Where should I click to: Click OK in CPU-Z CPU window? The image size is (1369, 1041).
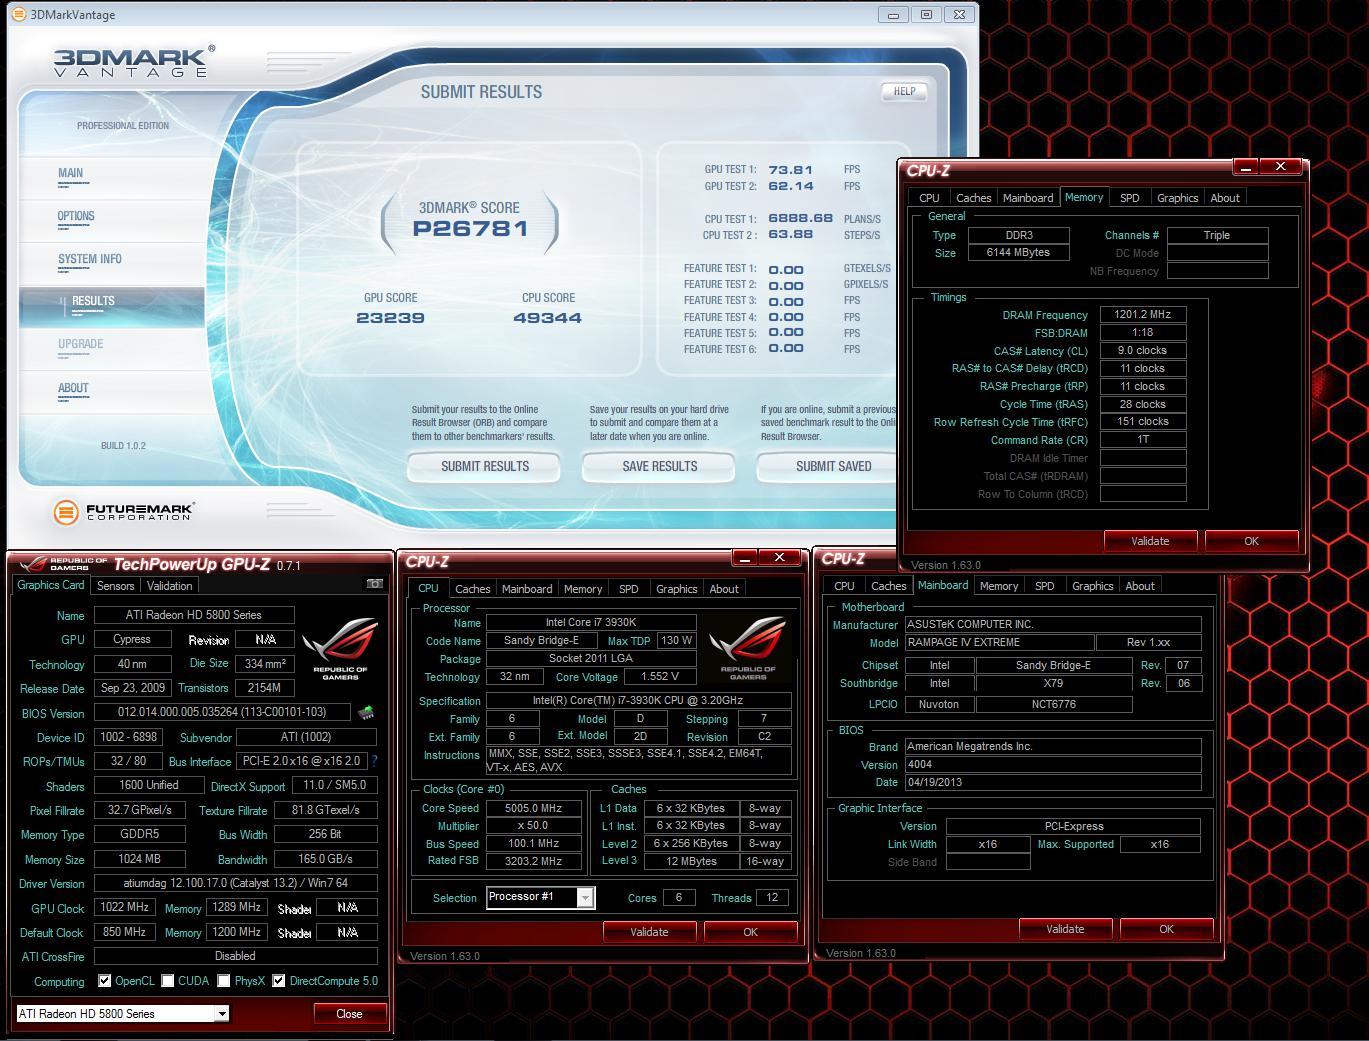[x=750, y=932]
